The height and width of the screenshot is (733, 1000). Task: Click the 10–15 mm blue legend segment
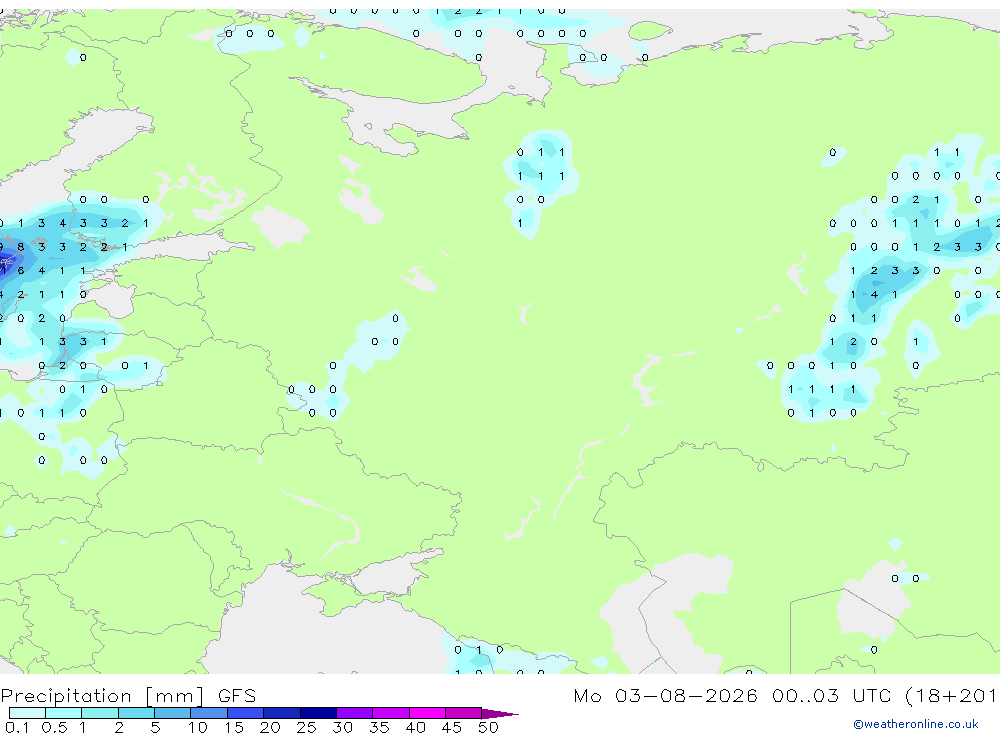(209, 713)
